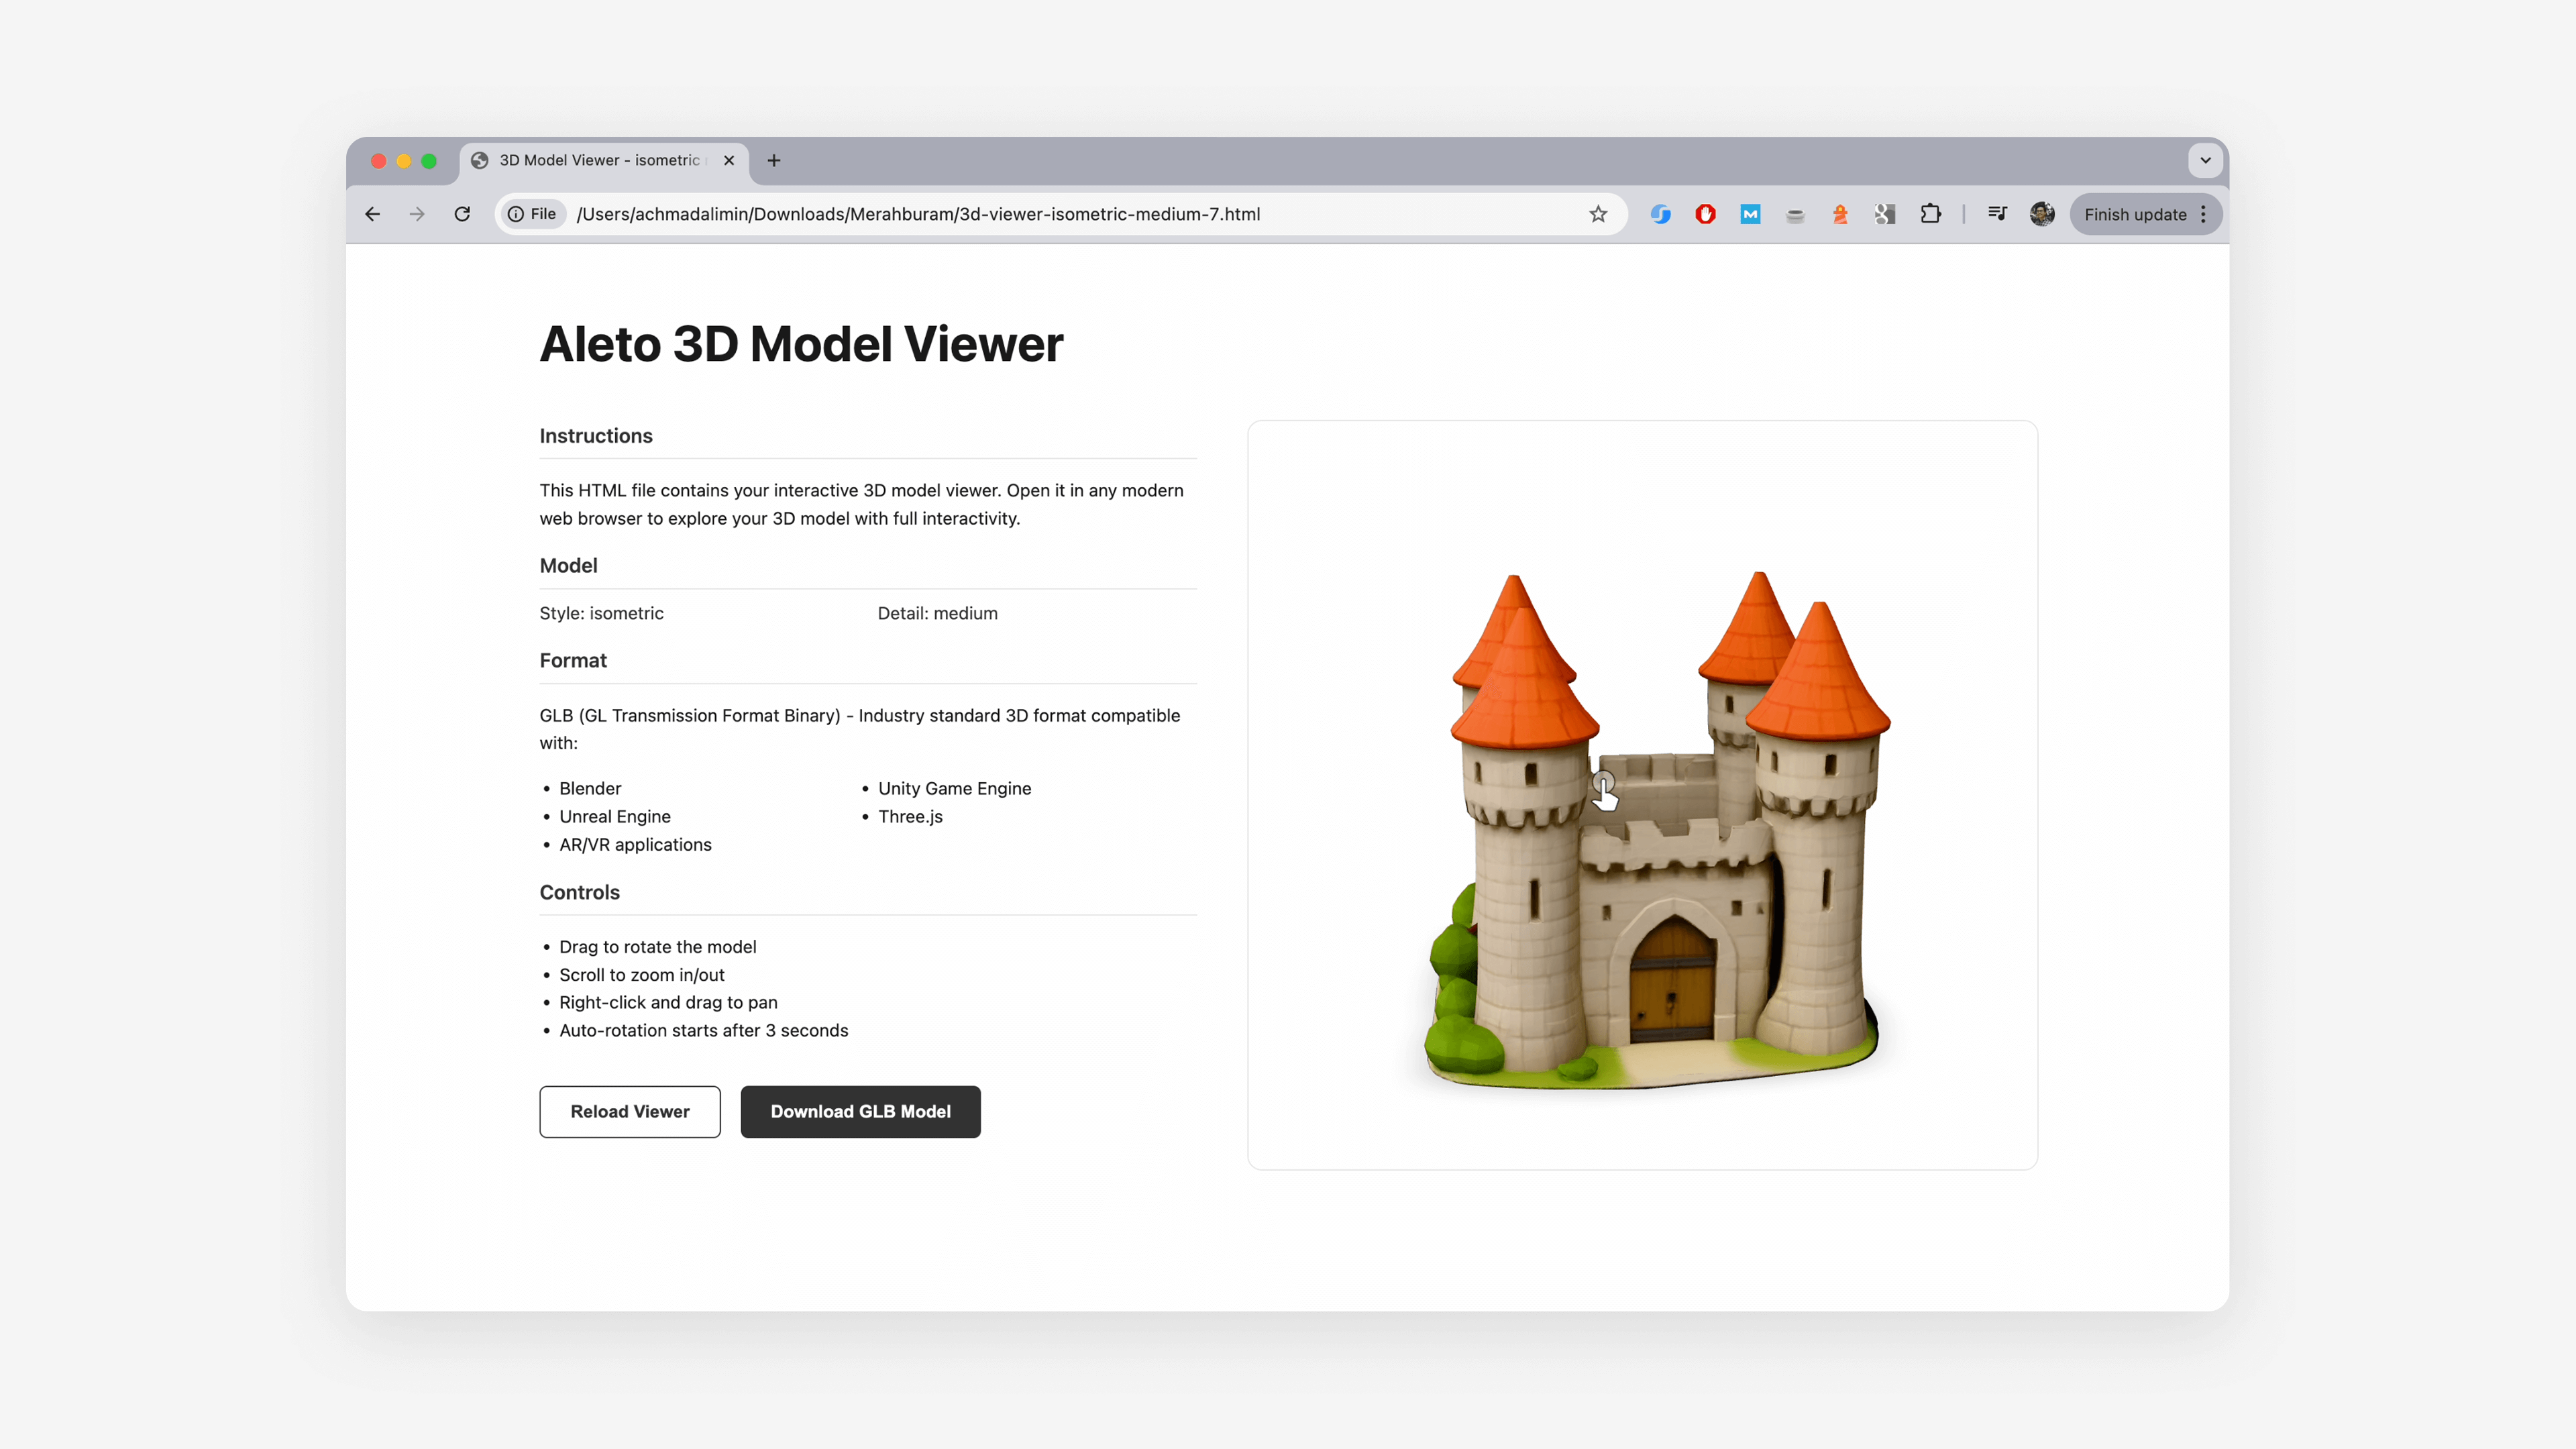Expand the tab search chevron
Image resolution: width=2576 pixels, height=1449 pixels.
2206,160
